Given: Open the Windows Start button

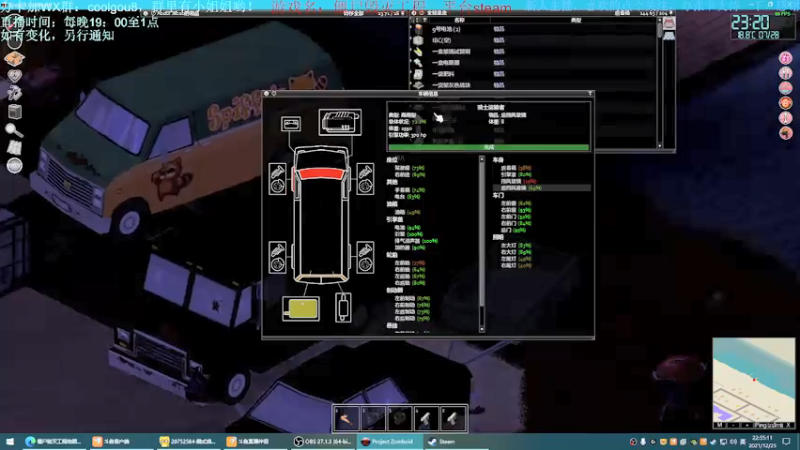Looking at the screenshot, I should [x=10, y=441].
